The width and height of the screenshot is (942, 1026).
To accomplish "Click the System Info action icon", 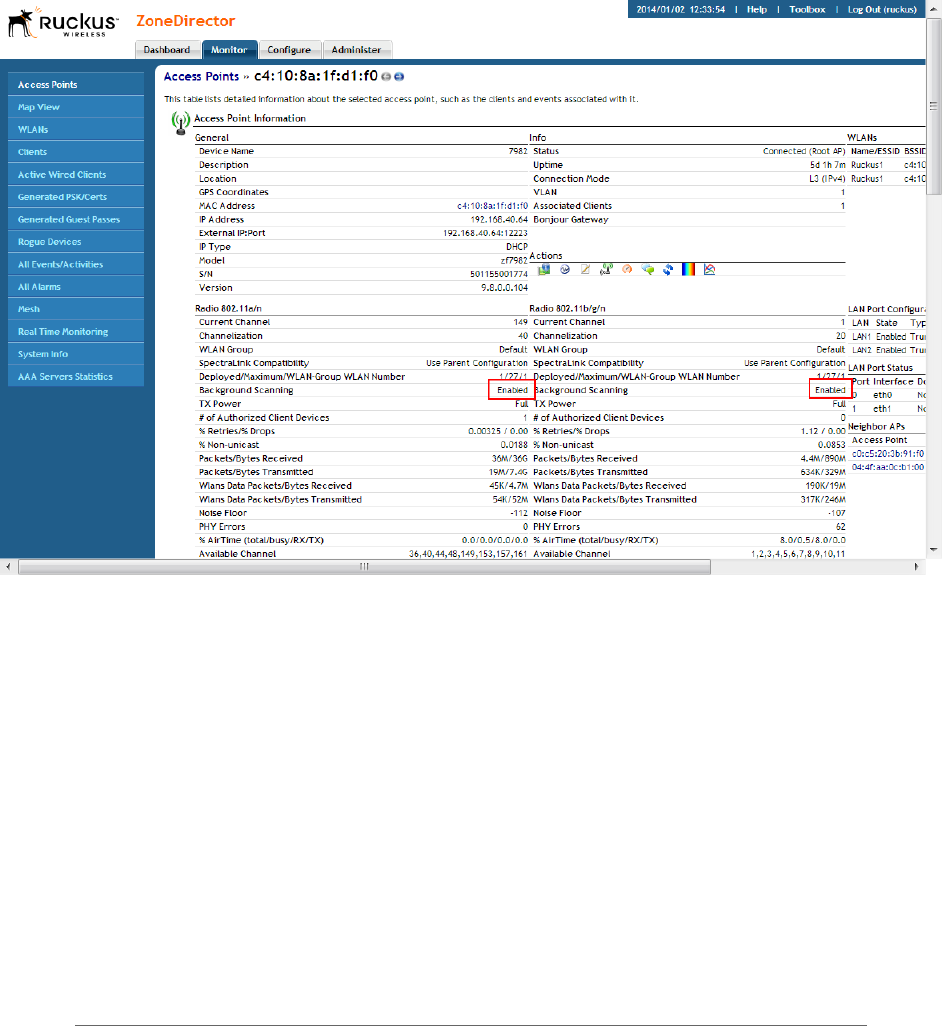I will 544,270.
